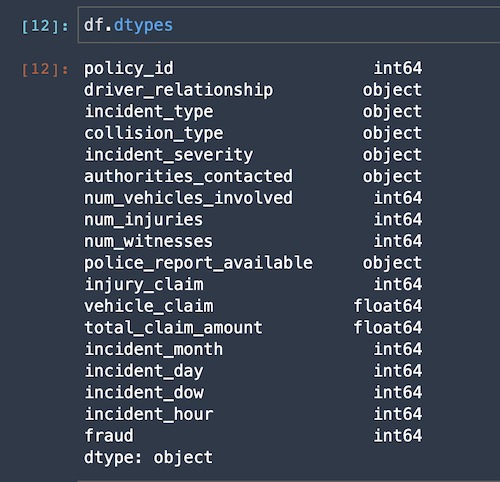This screenshot has height=482, width=500.
Task: Click the incident_severity row
Action: (x=253, y=155)
